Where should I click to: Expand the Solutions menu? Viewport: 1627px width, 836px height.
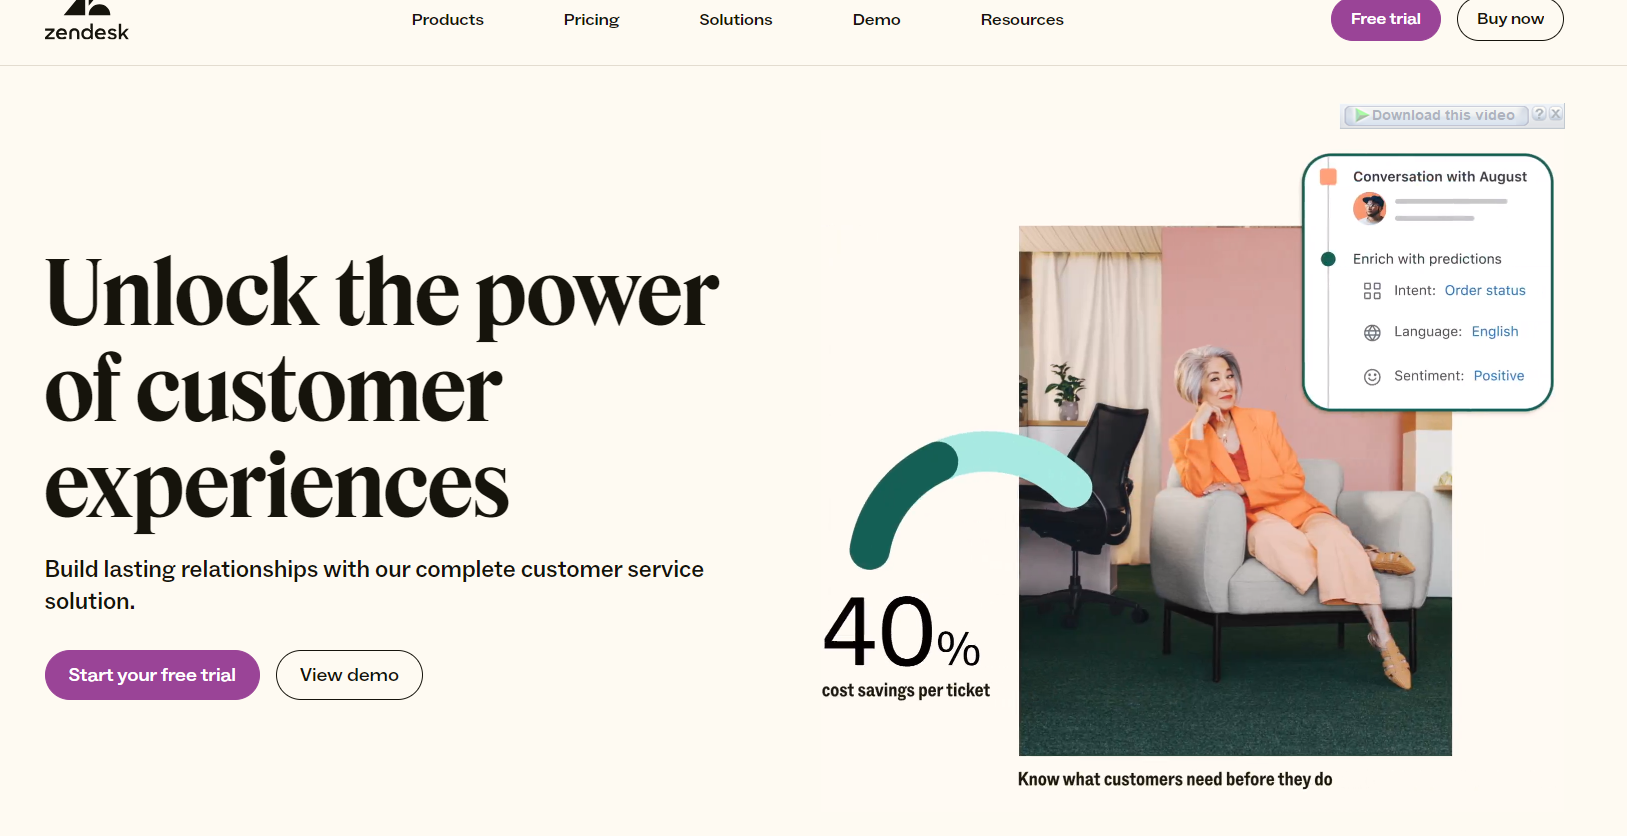[x=735, y=20]
